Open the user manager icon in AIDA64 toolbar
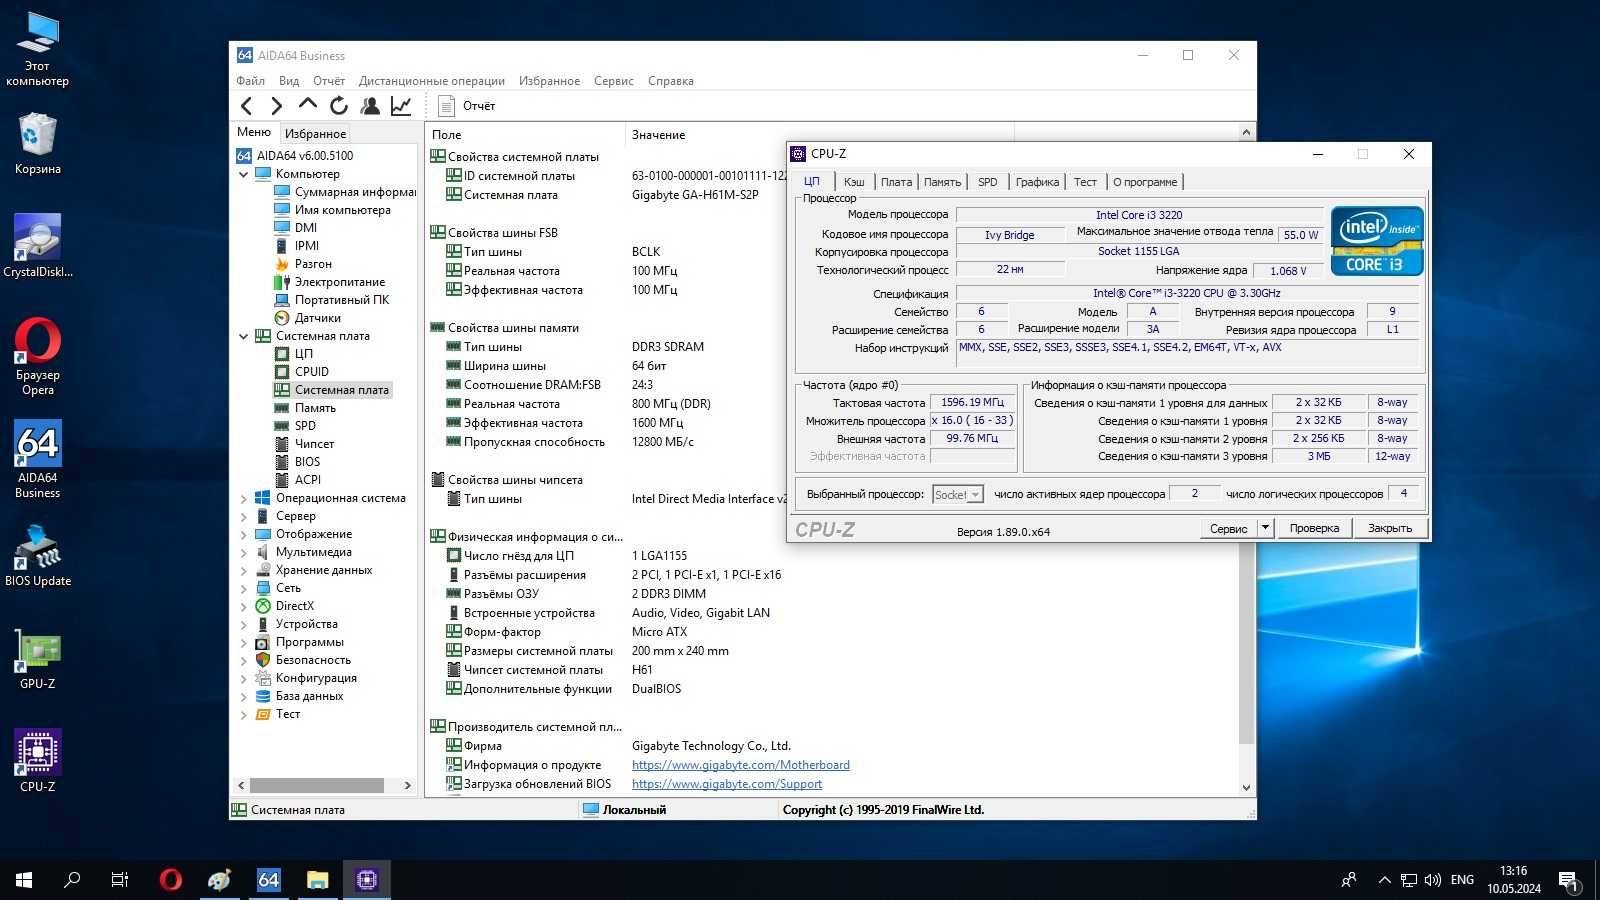This screenshot has height=900, width=1600. click(x=370, y=106)
